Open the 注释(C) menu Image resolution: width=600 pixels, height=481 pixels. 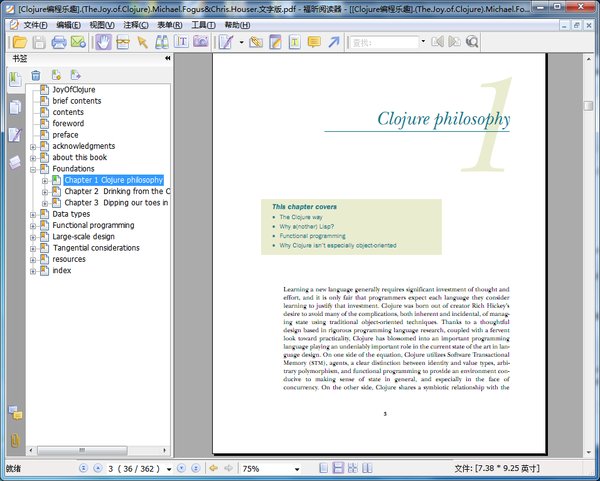point(135,25)
